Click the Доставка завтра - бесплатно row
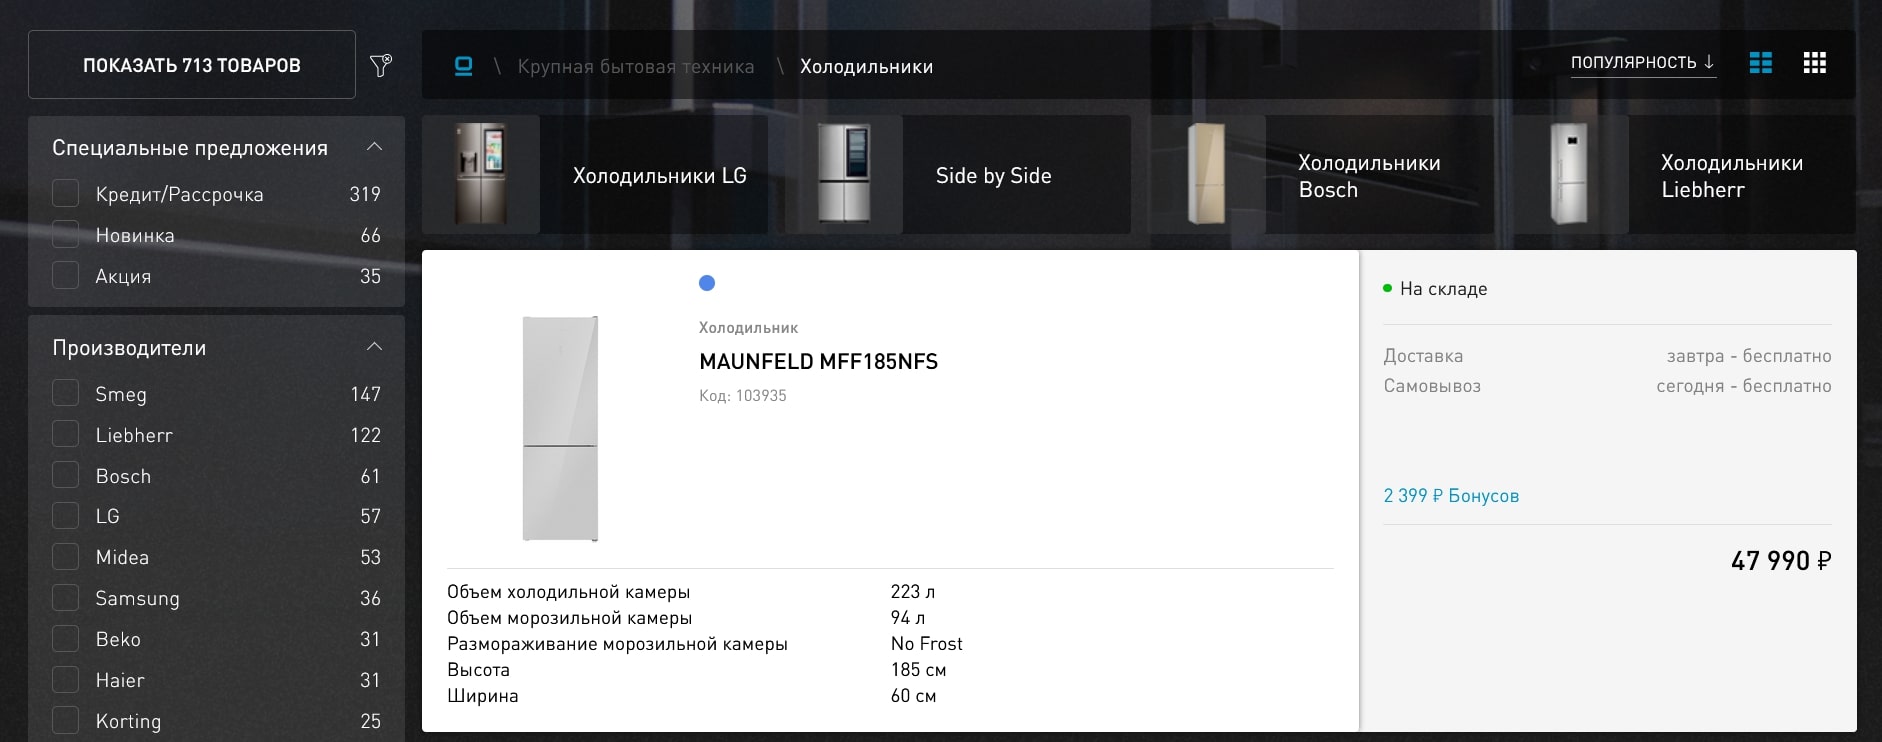This screenshot has width=1882, height=742. [1607, 356]
